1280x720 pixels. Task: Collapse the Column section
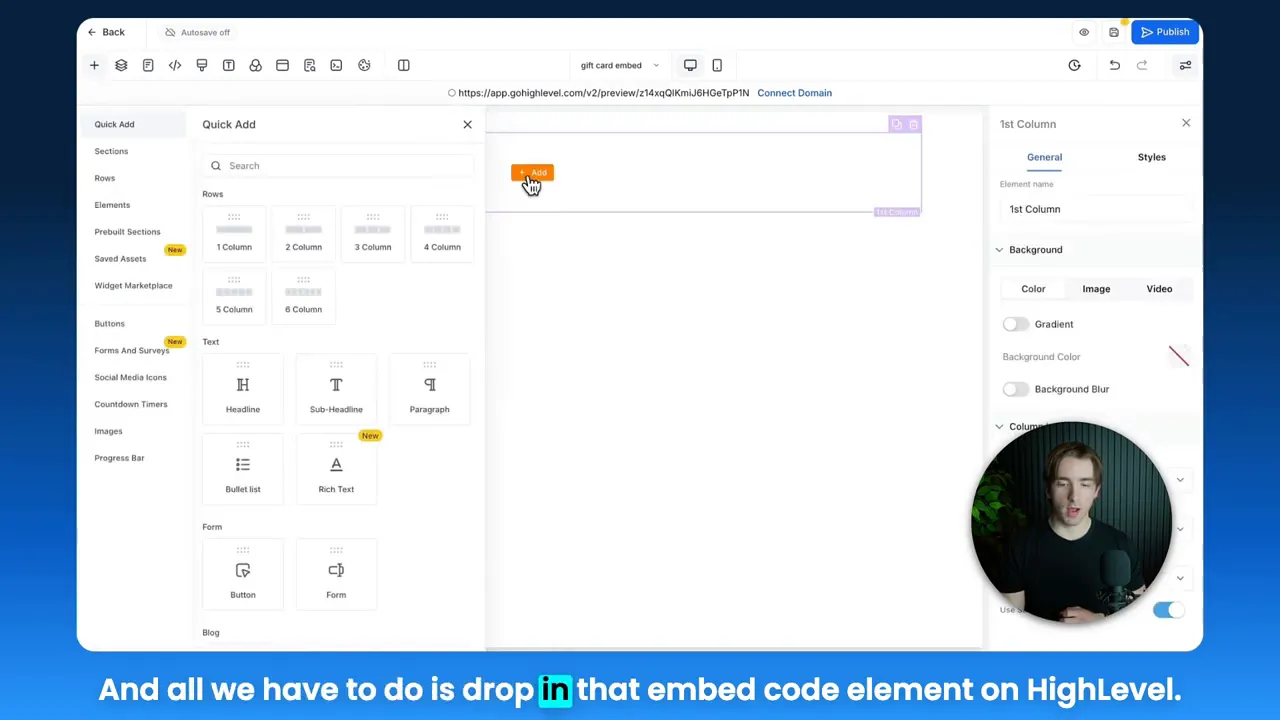pos(999,426)
